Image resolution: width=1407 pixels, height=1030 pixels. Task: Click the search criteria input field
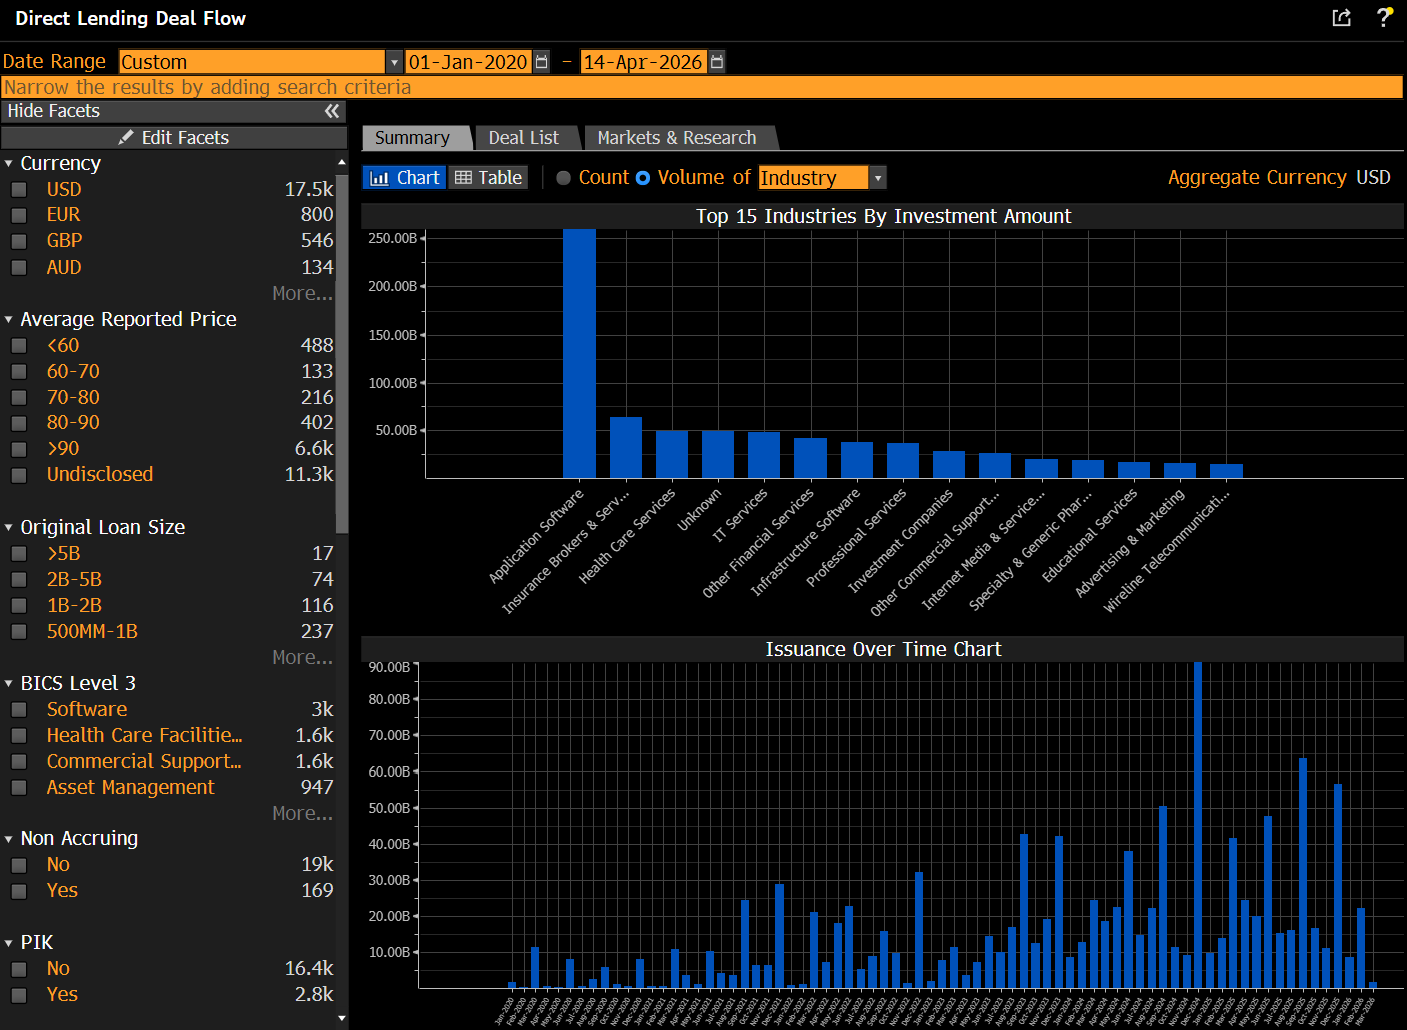700,87
